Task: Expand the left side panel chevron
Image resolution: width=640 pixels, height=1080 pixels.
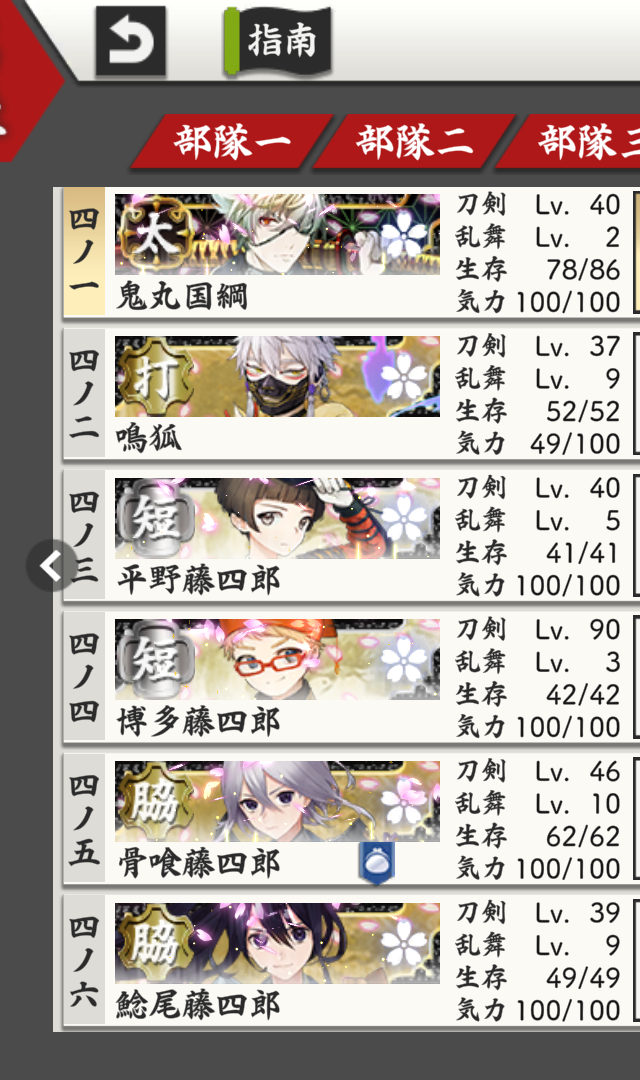Action: [52, 566]
